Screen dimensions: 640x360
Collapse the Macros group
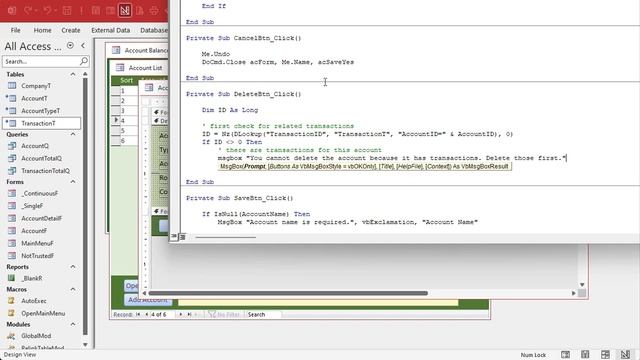coord(73,289)
